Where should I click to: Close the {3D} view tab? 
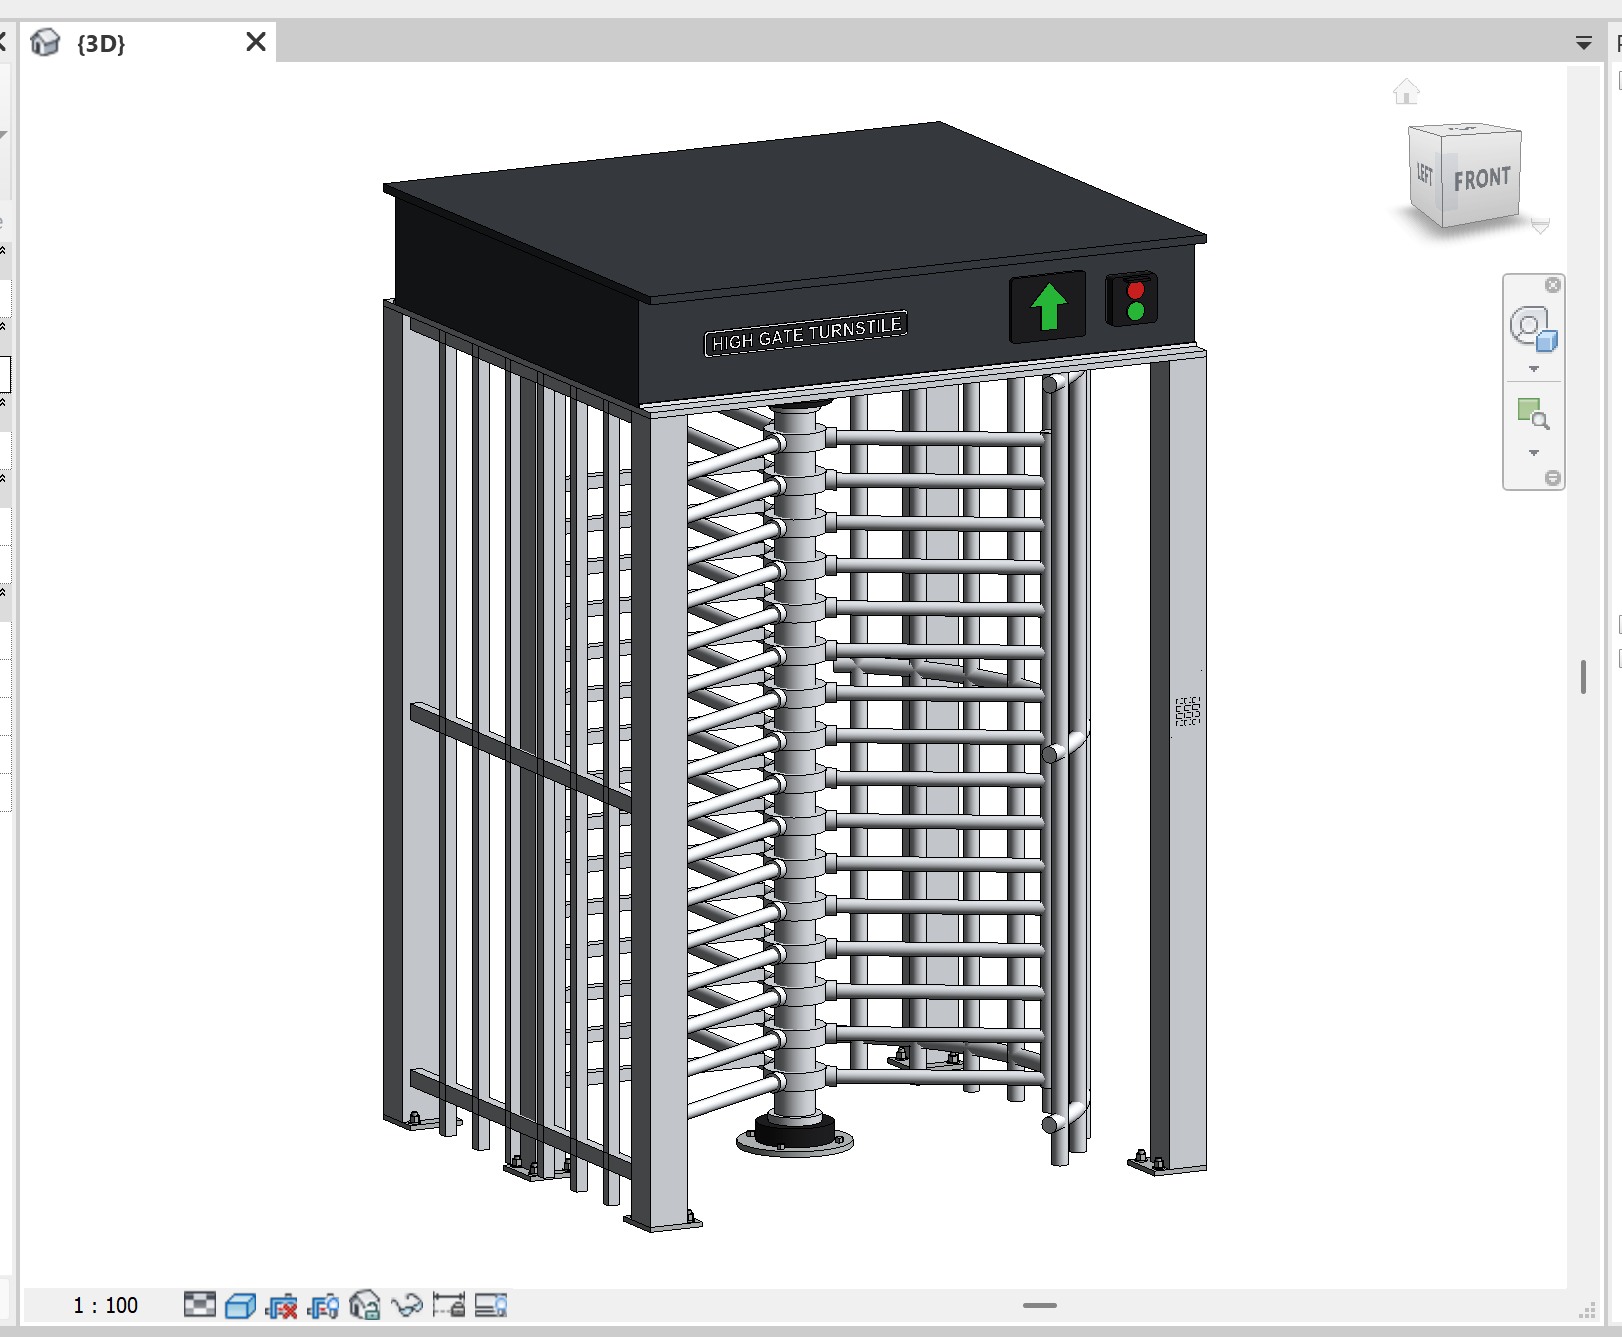pos(256,42)
